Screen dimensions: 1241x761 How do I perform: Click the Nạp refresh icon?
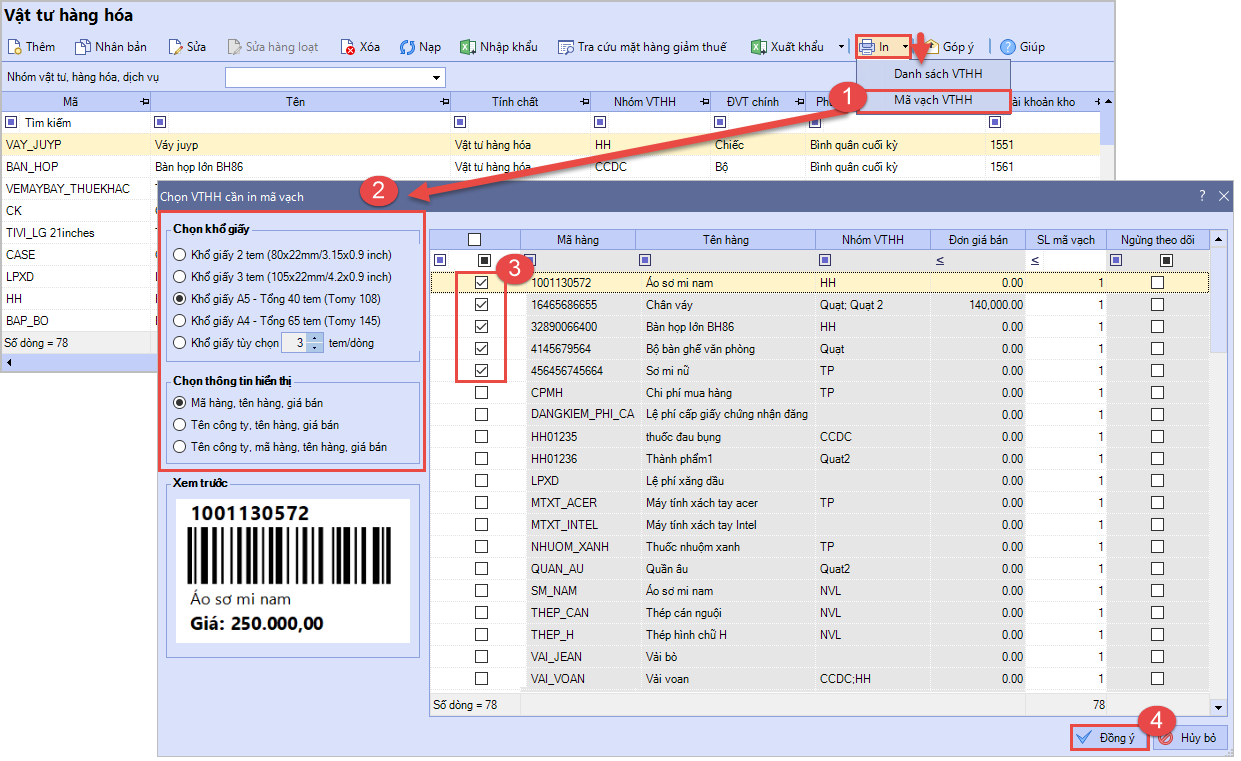[408, 47]
